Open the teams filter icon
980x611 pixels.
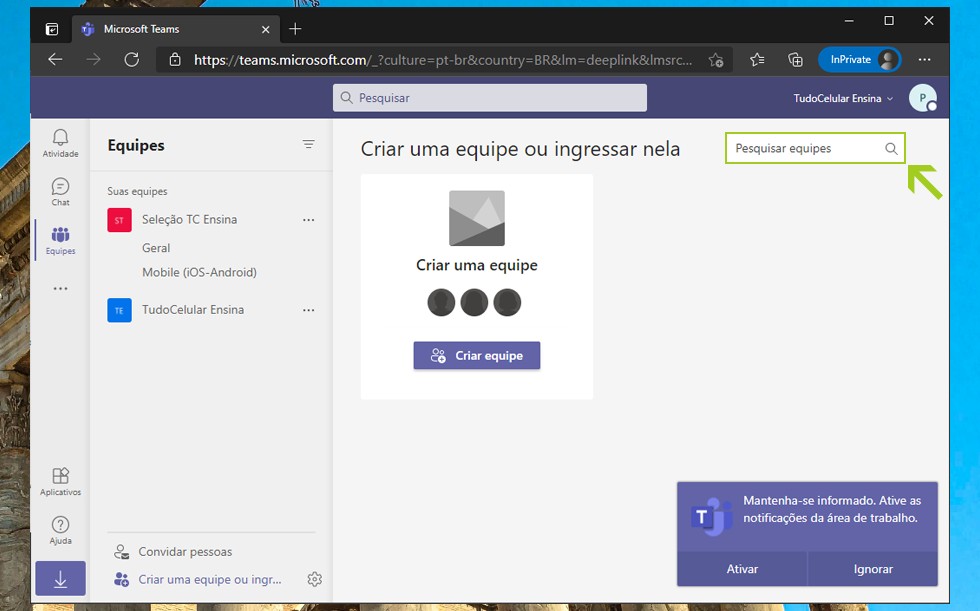(x=309, y=145)
